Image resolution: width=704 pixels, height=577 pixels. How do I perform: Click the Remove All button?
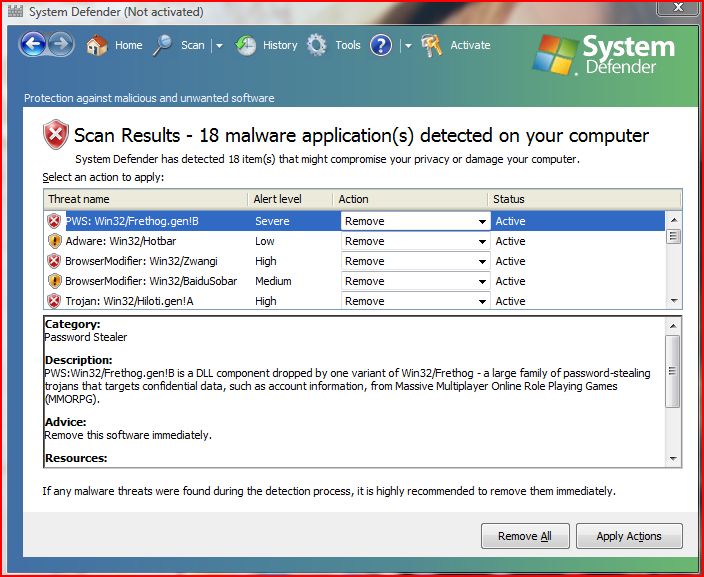click(x=525, y=536)
